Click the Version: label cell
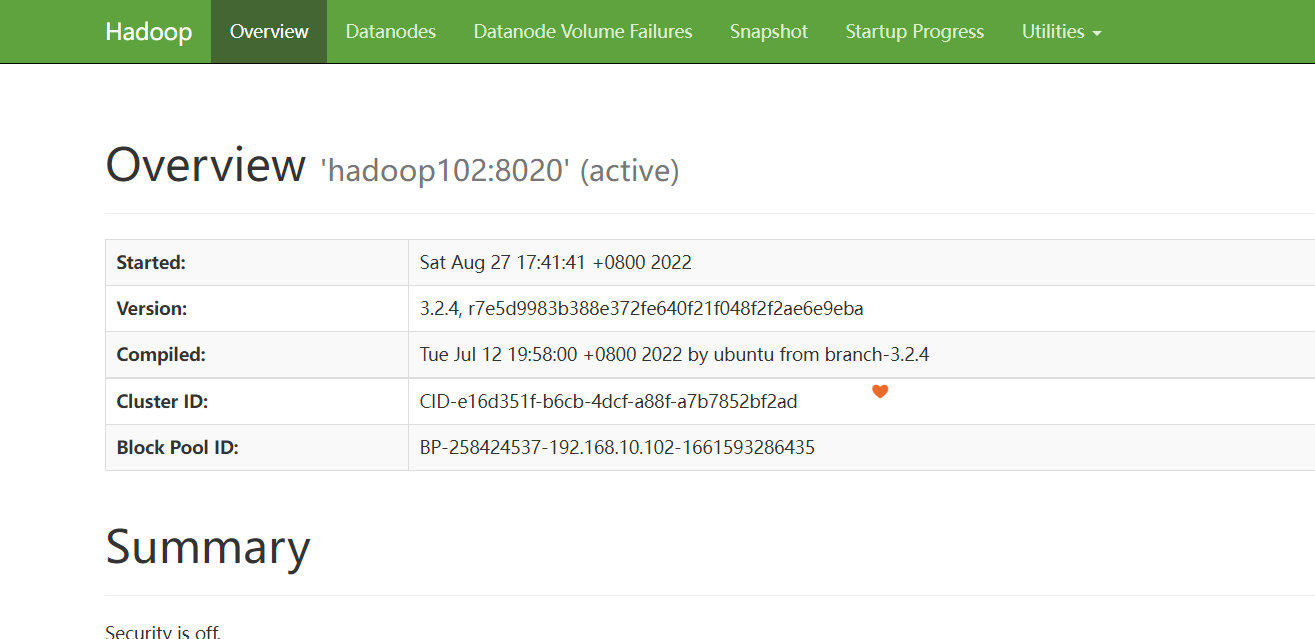Image resolution: width=1315 pixels, height=639 pixels. click(x=257, y=309)
